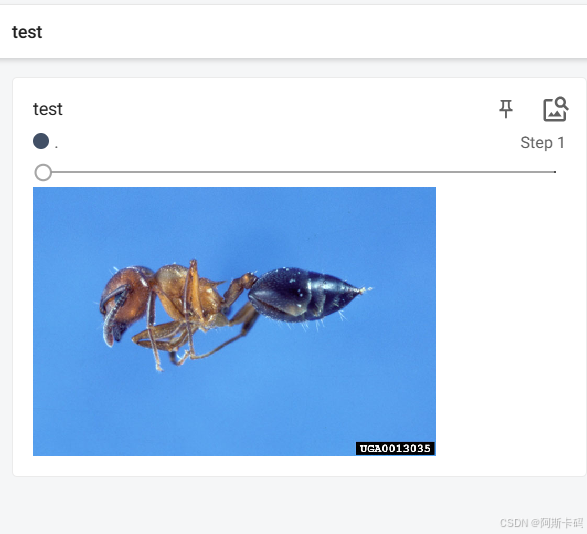Click the 'Step 1' label
Image resolution: width=587 pixels, height=534 pixels.
coord(542,143)
